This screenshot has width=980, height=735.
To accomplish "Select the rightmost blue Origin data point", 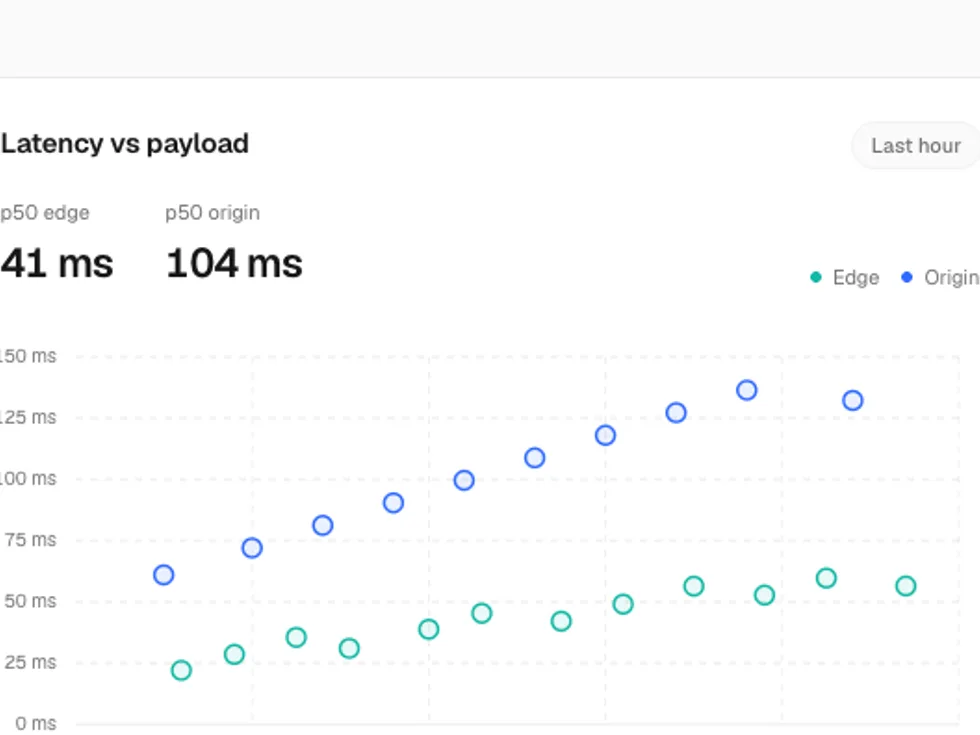I will [x=853, y=401].
